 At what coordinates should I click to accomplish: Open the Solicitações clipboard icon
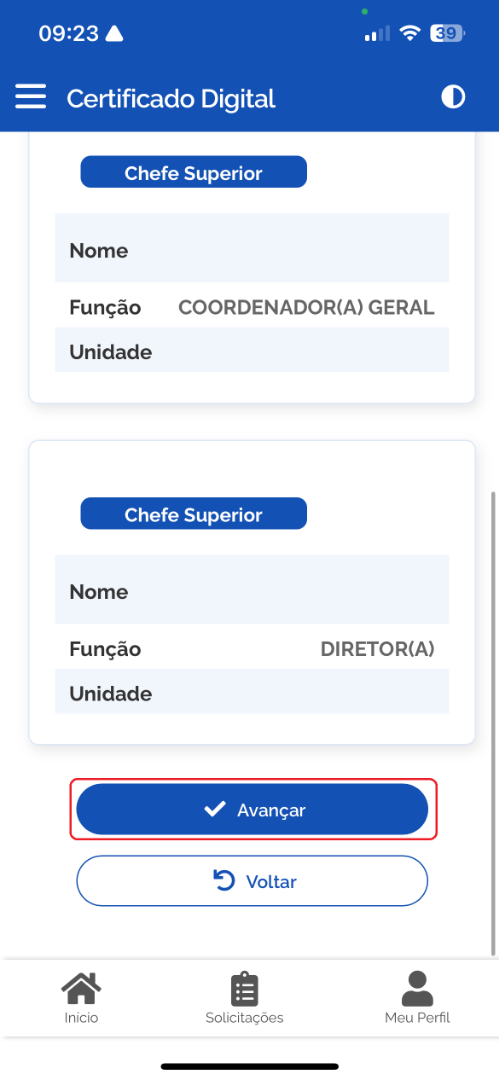point(244,989)
